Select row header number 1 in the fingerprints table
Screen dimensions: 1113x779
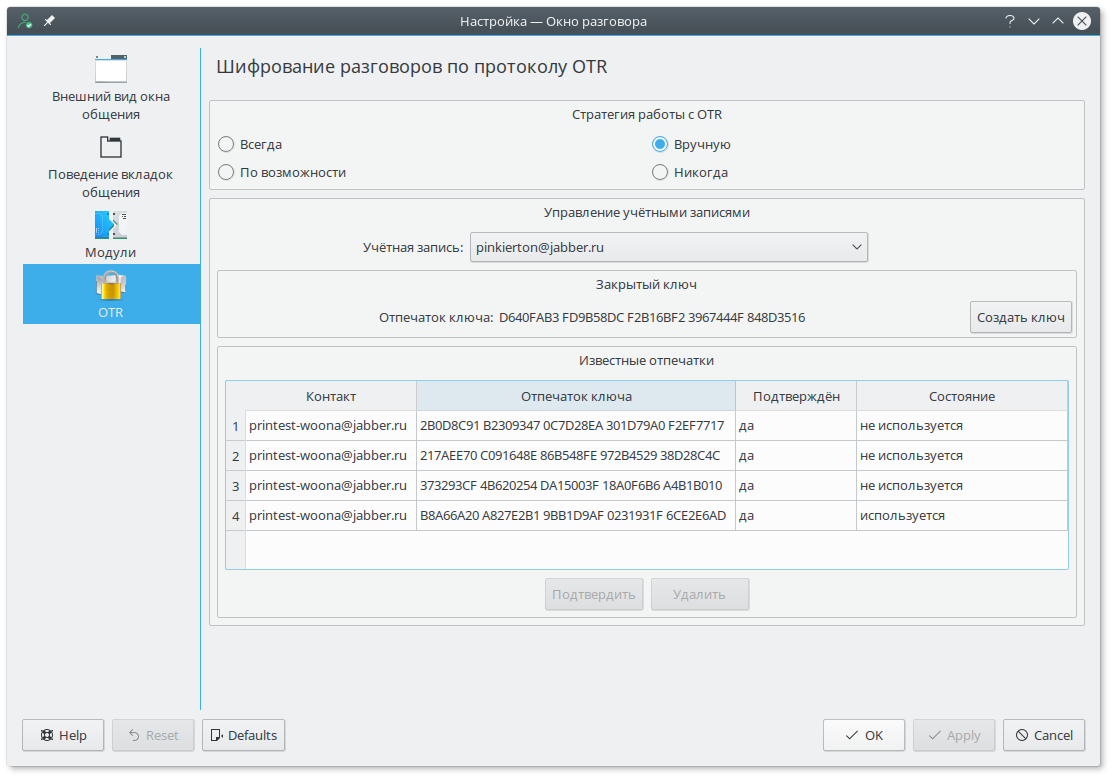coord(236,426)
